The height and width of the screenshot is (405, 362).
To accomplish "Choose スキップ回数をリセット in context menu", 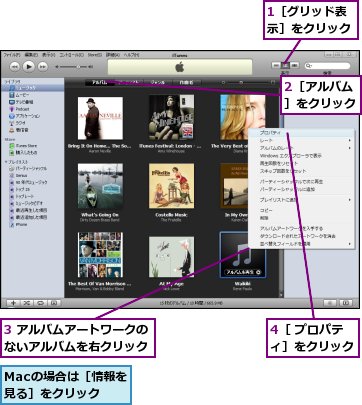I will 302,171.
